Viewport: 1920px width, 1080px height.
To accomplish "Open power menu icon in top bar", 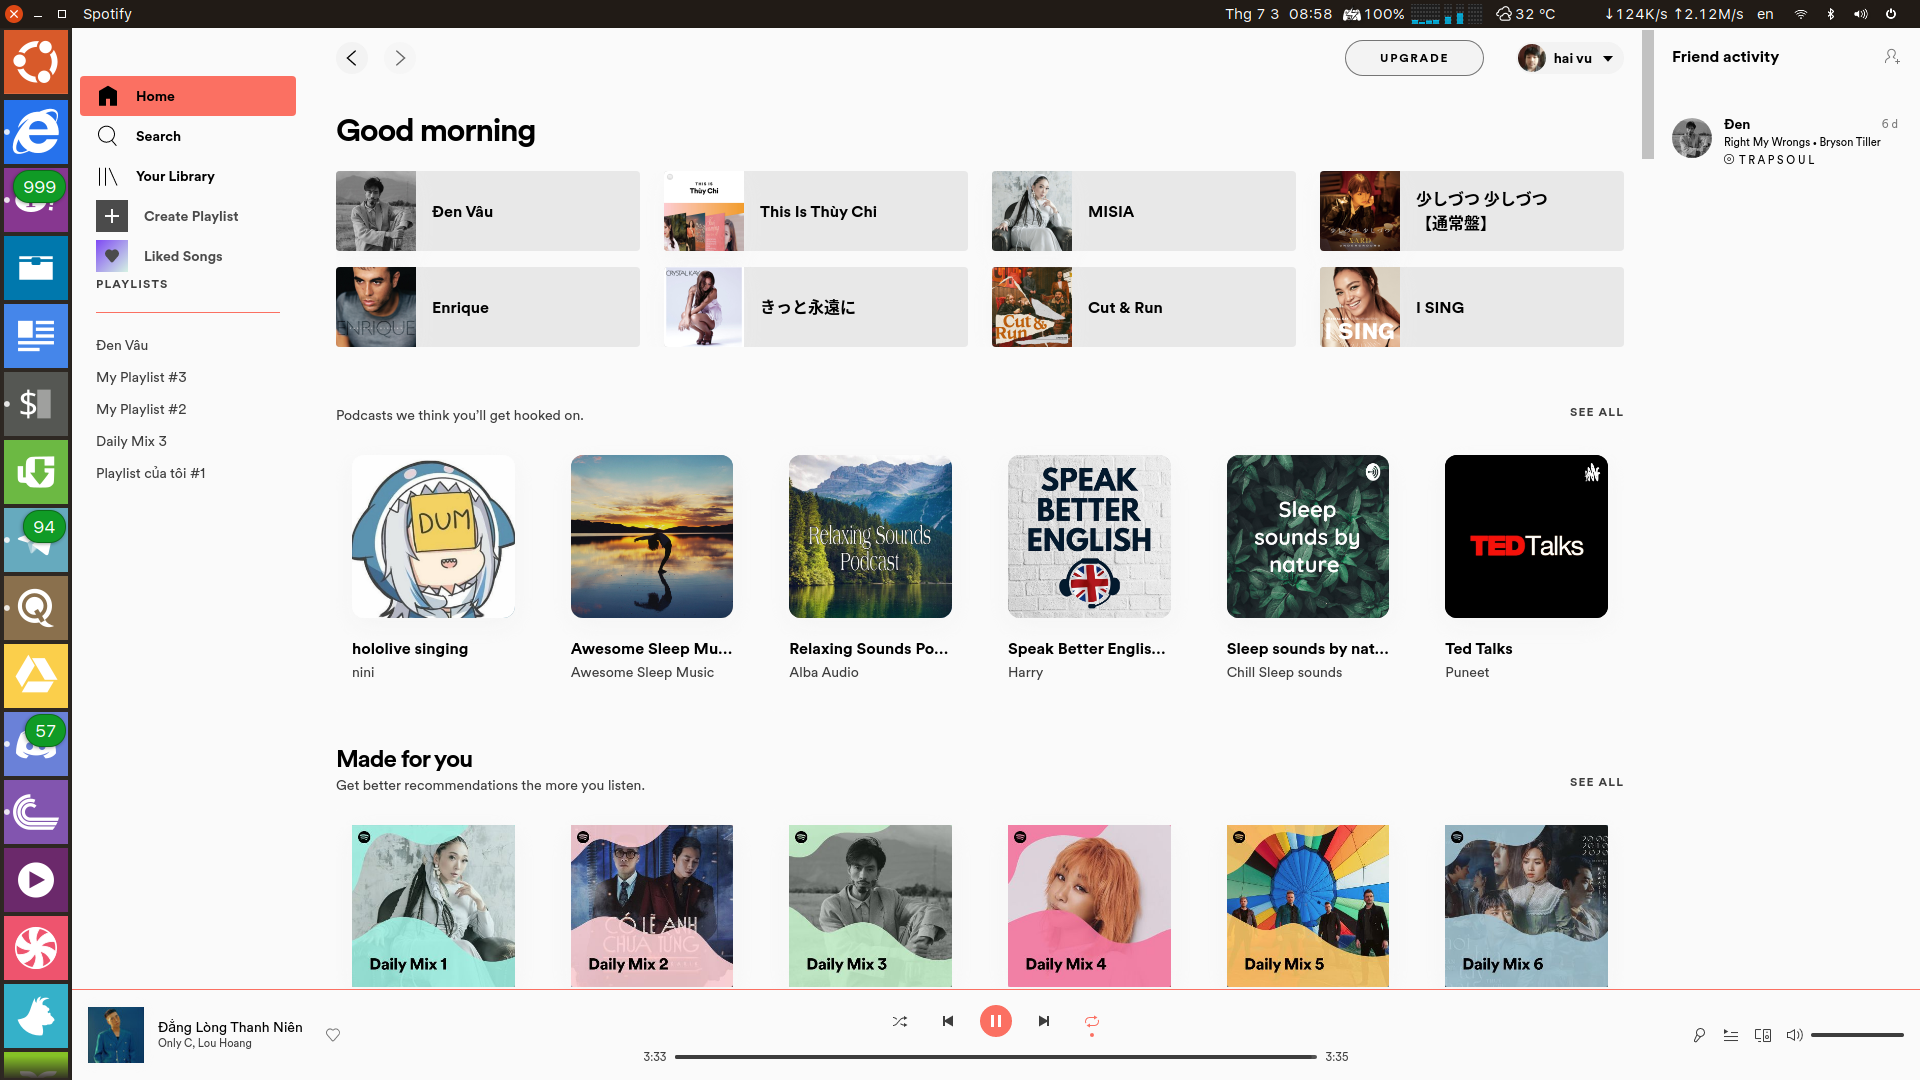I will coord(1891,14).
